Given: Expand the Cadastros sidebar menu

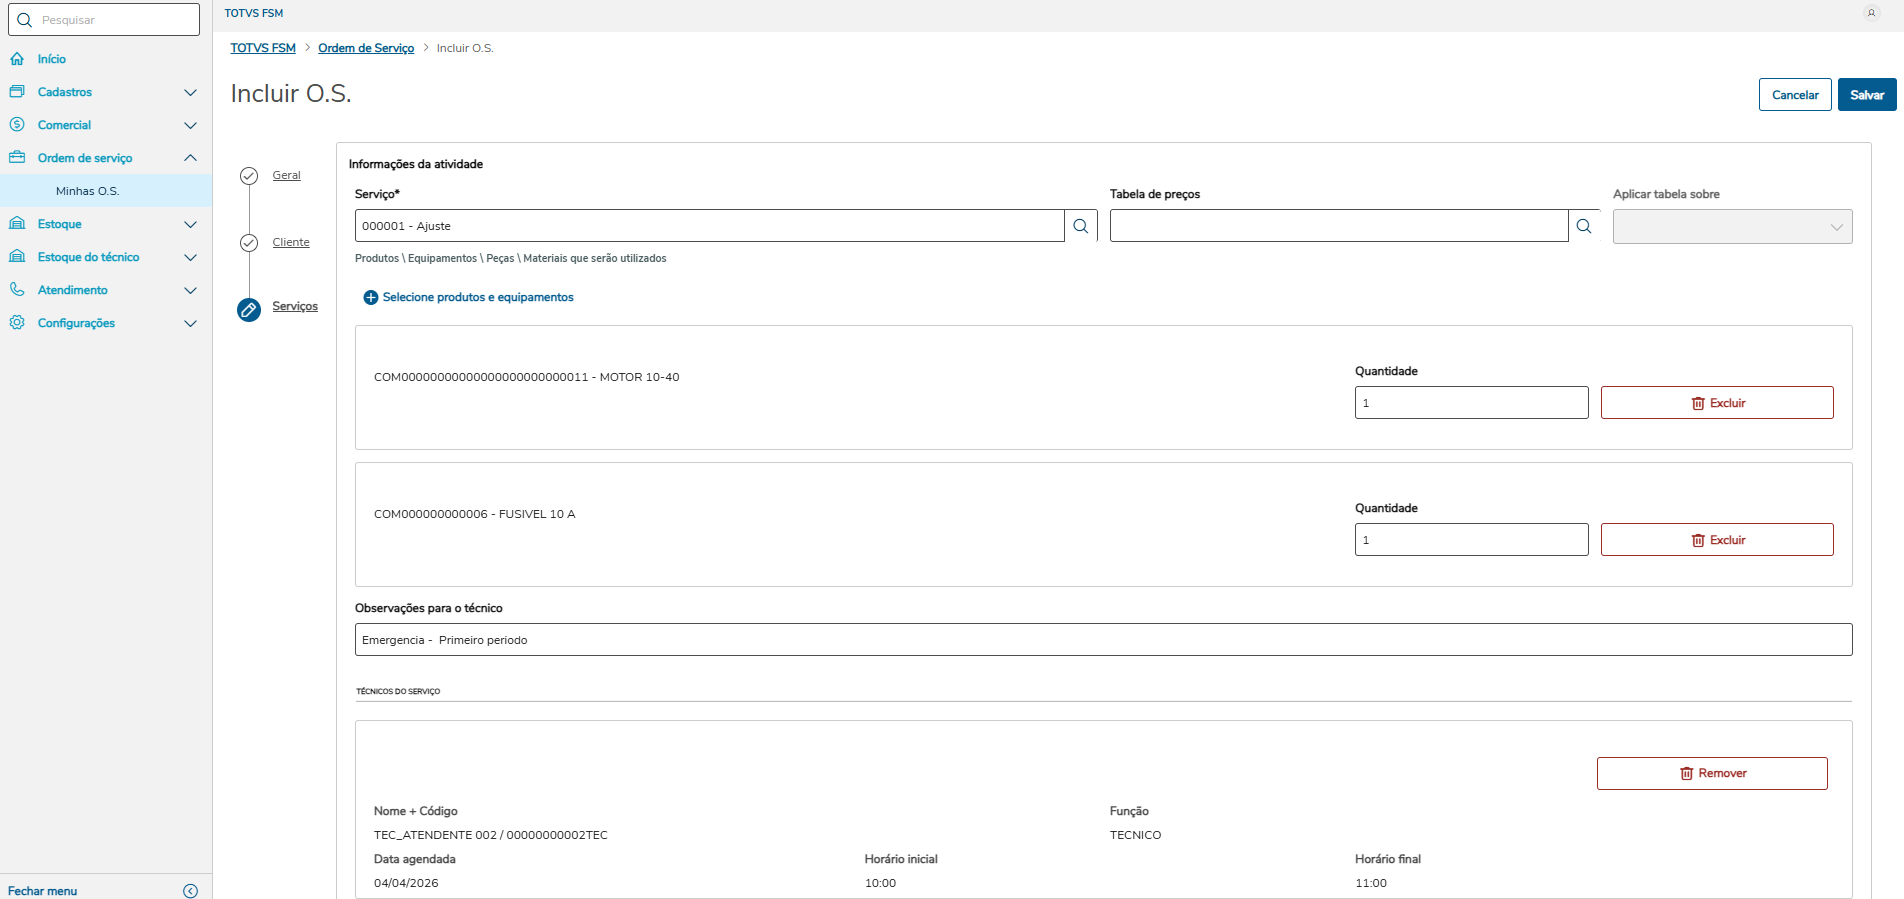Looking at the screenshot, I should tap(190, 92).
